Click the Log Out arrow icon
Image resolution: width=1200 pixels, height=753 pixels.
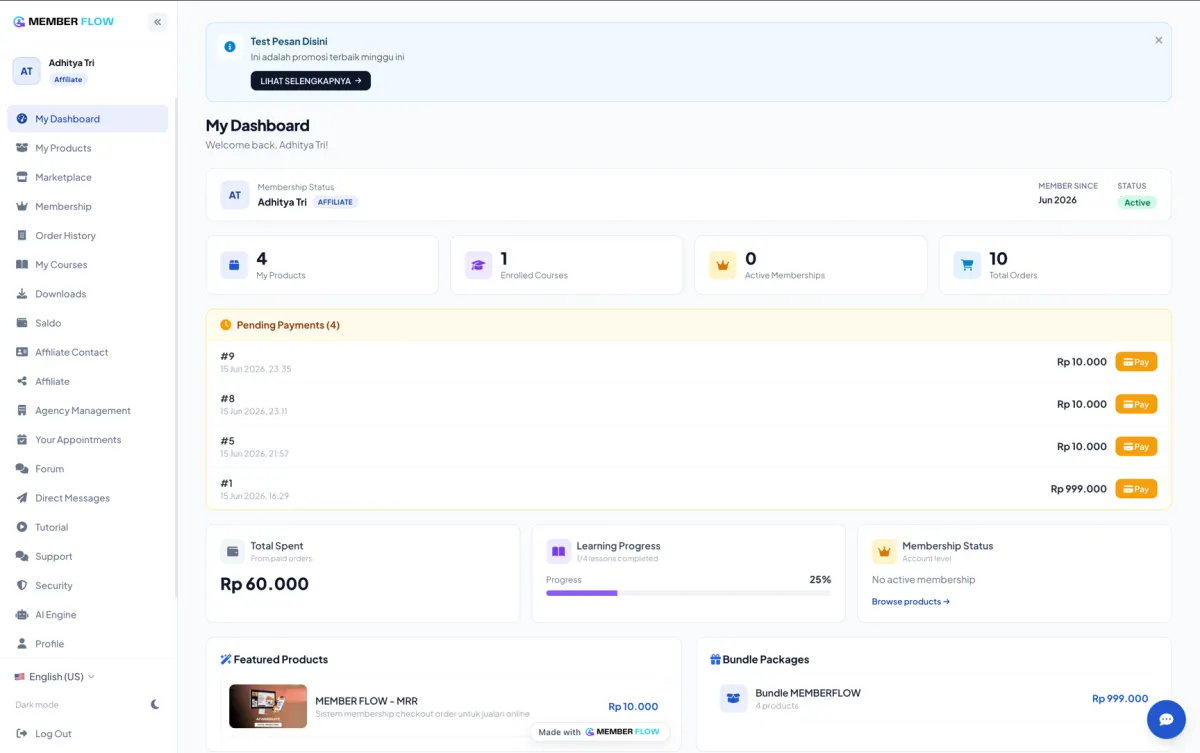(x=22, y=733)
